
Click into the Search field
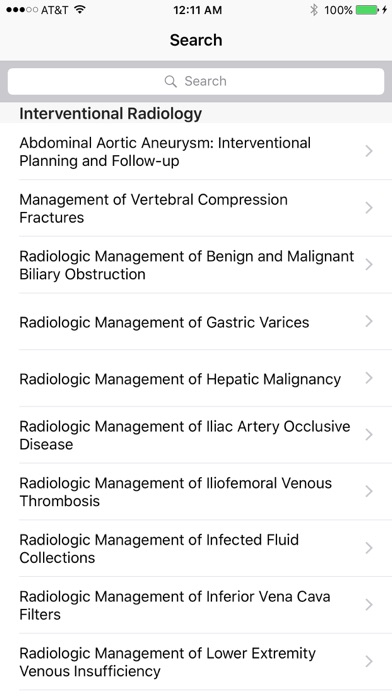click(x=196, y=81)
